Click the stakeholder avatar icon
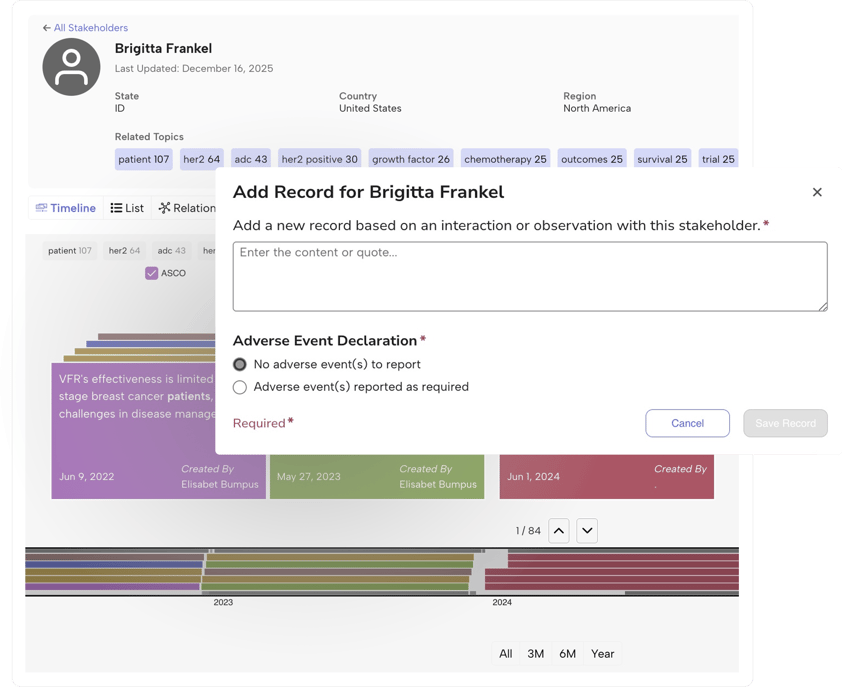Viewport: 842px width, 687px height. coord(71,67)
